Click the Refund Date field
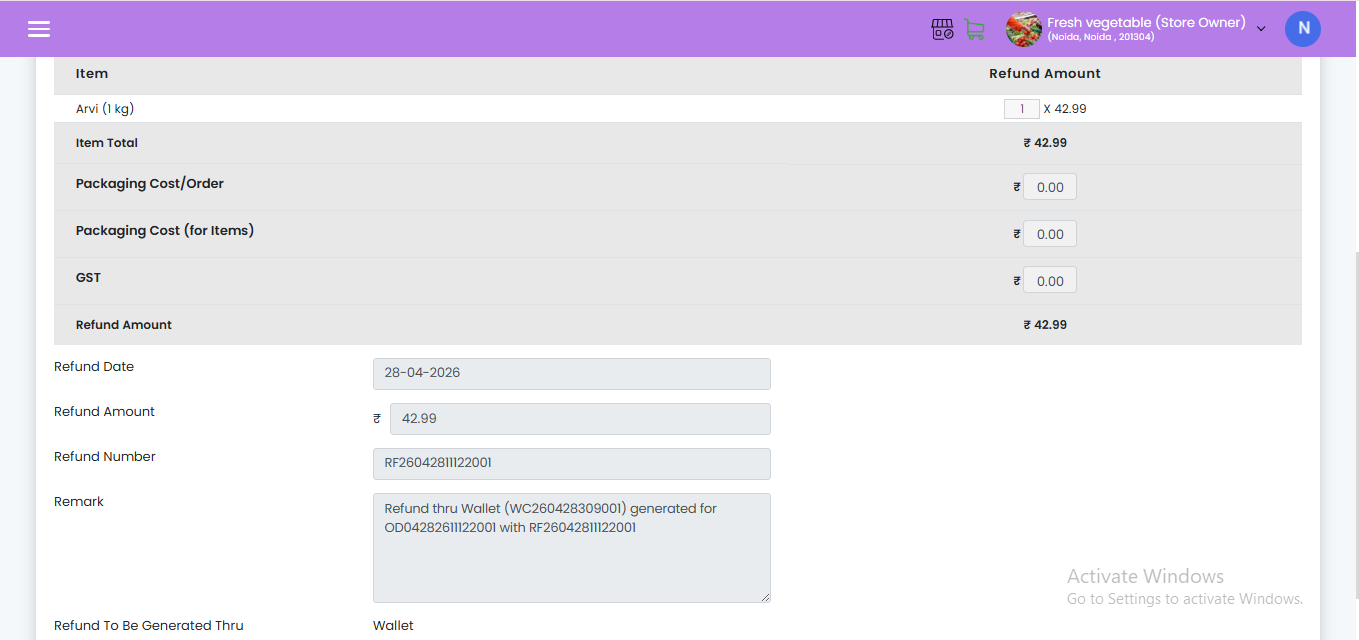The height and width of the screenshot is (640, 1359). (x=572, y=373)
